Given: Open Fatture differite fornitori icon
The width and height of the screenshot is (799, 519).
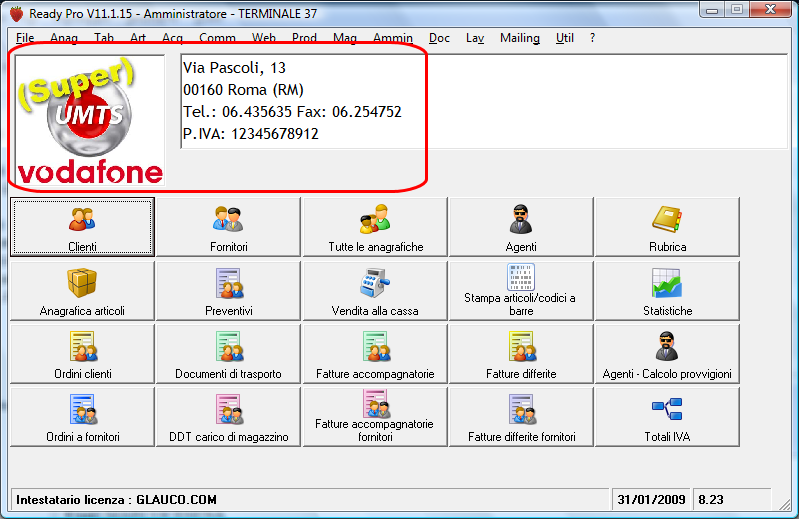Looking at the screenshot, I should pyautogui.click(x=521, y=417).
